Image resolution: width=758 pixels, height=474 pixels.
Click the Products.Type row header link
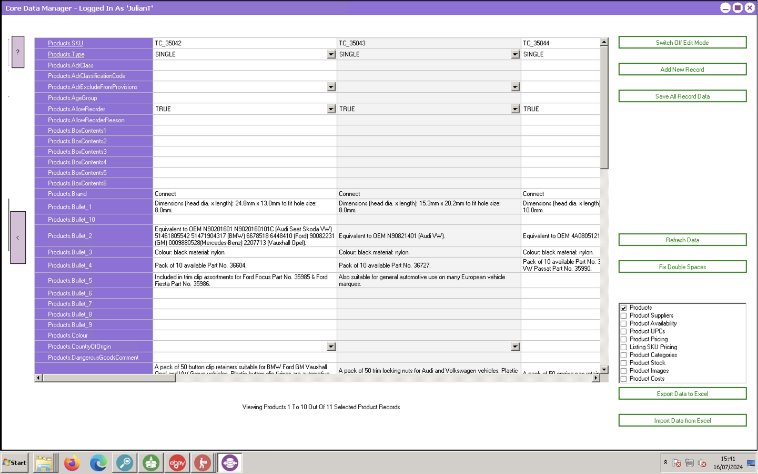pos(66,54)
